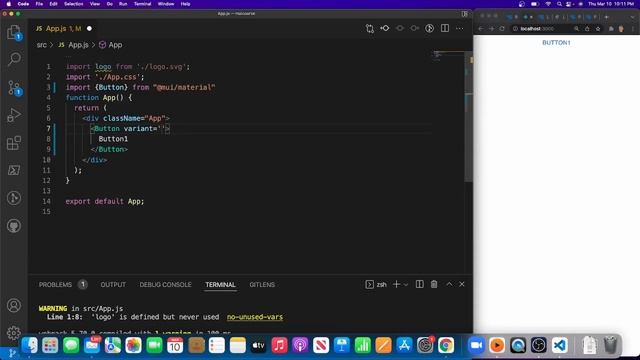Switch to the PROBLEMS tab
This screenshot has width=640, height=360.
55,284
